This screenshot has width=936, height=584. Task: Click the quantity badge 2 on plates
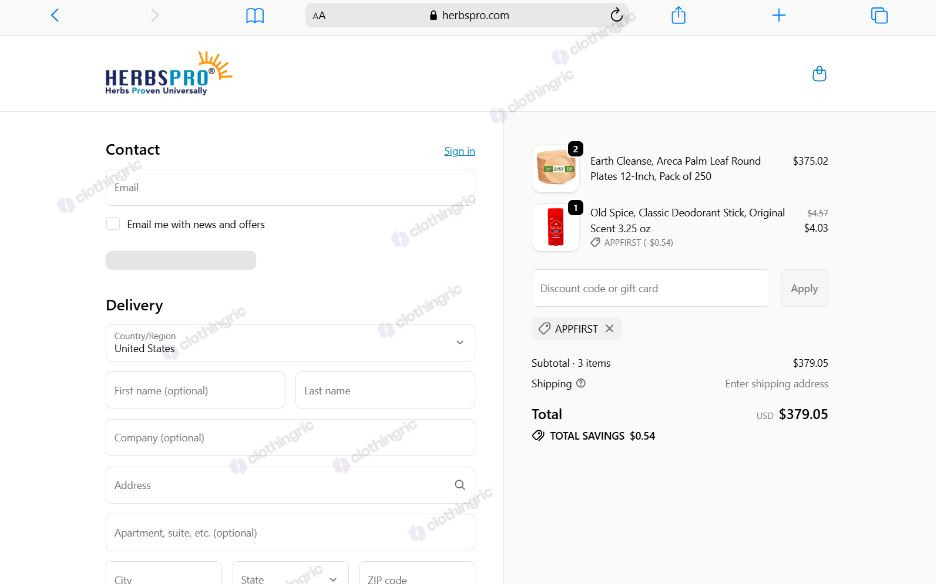[x=575, y=149]
